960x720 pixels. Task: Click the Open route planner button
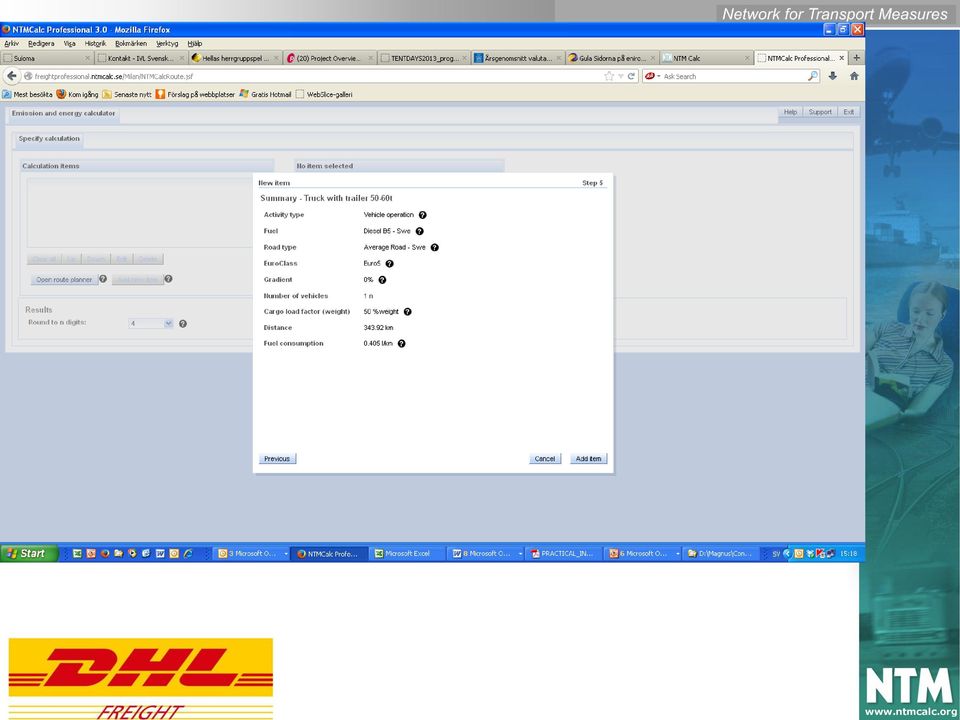64,280
